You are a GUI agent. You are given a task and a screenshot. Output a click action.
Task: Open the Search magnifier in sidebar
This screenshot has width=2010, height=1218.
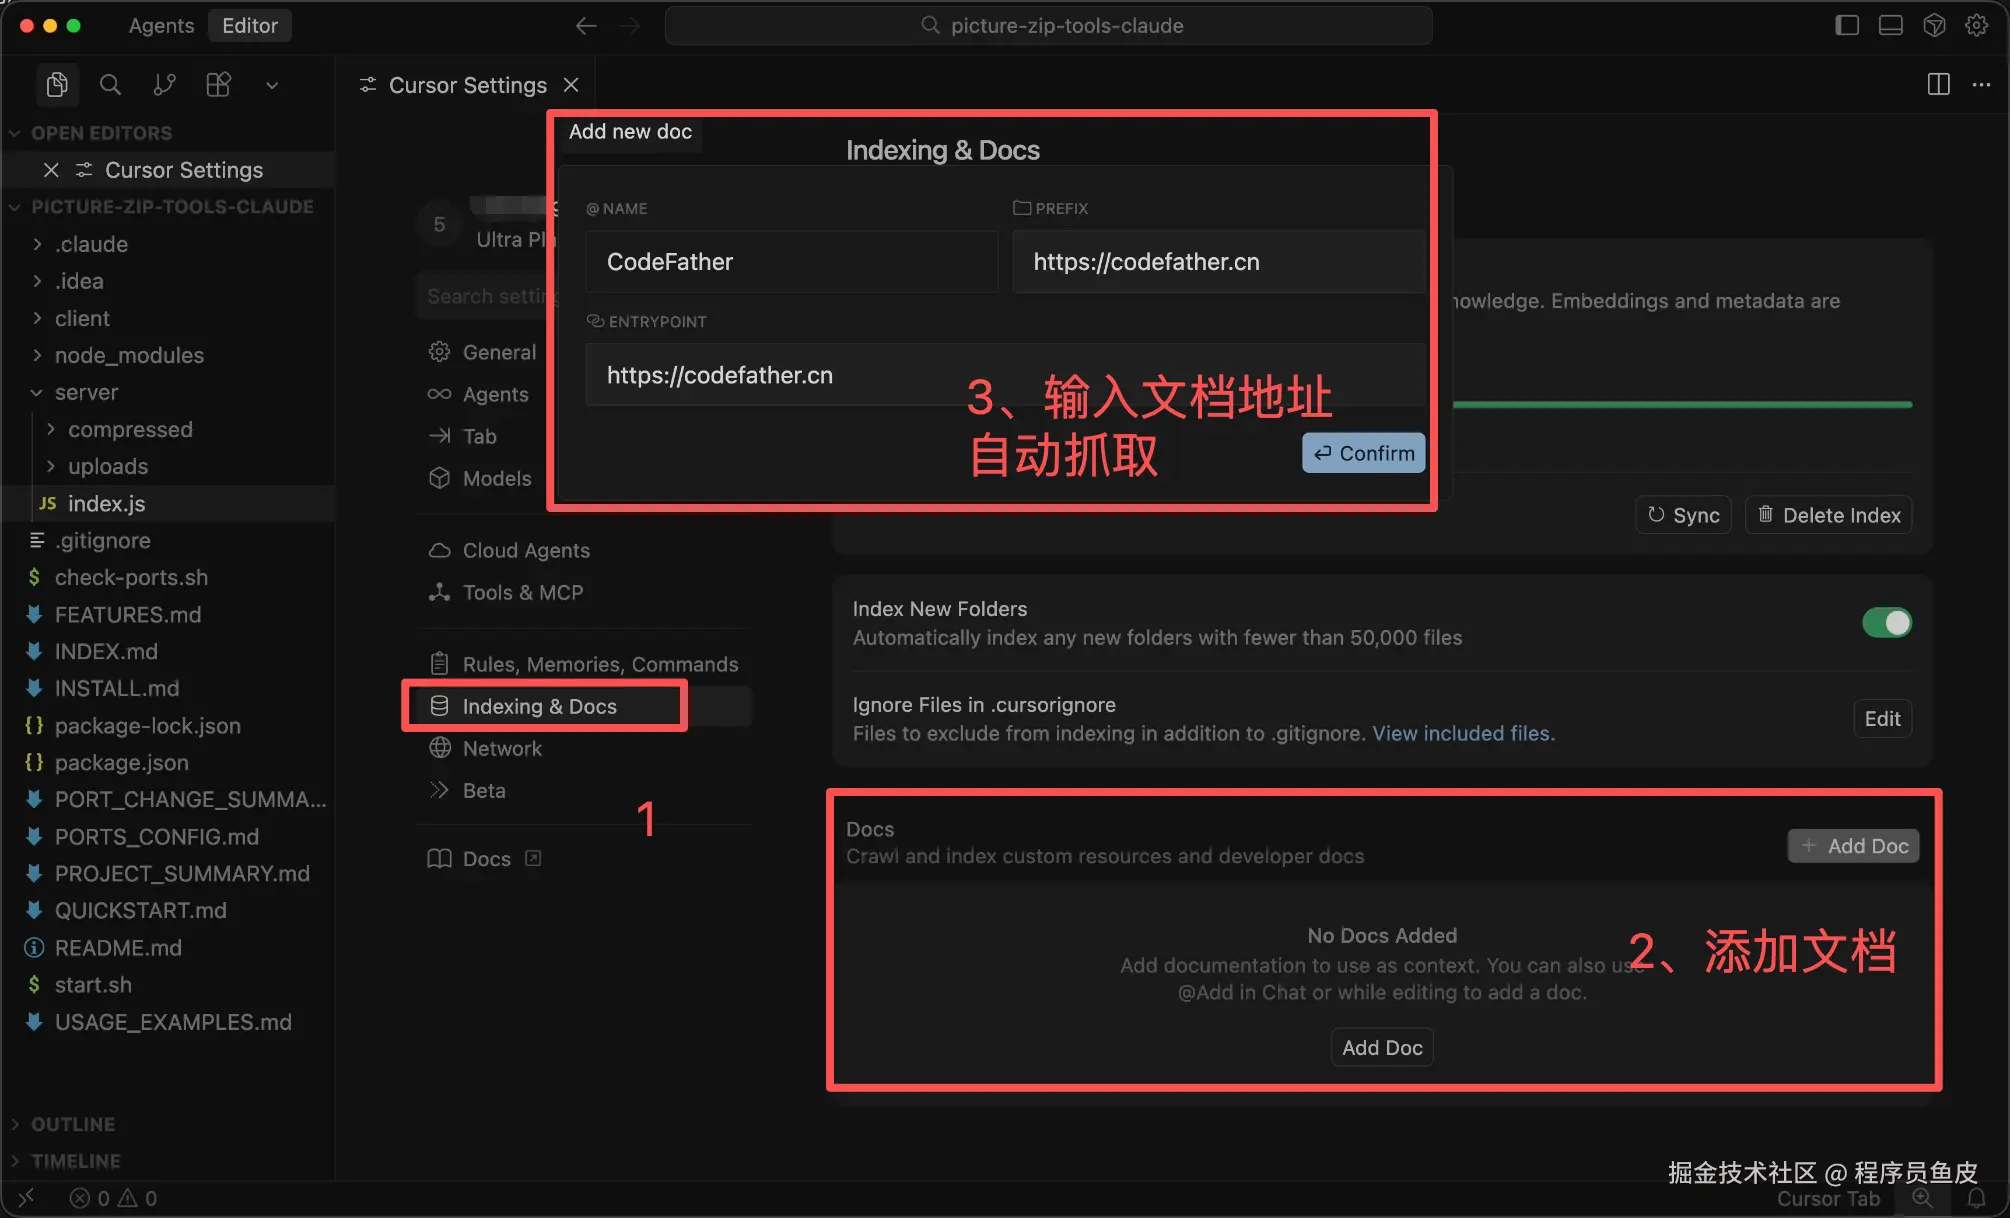(110, 85)
